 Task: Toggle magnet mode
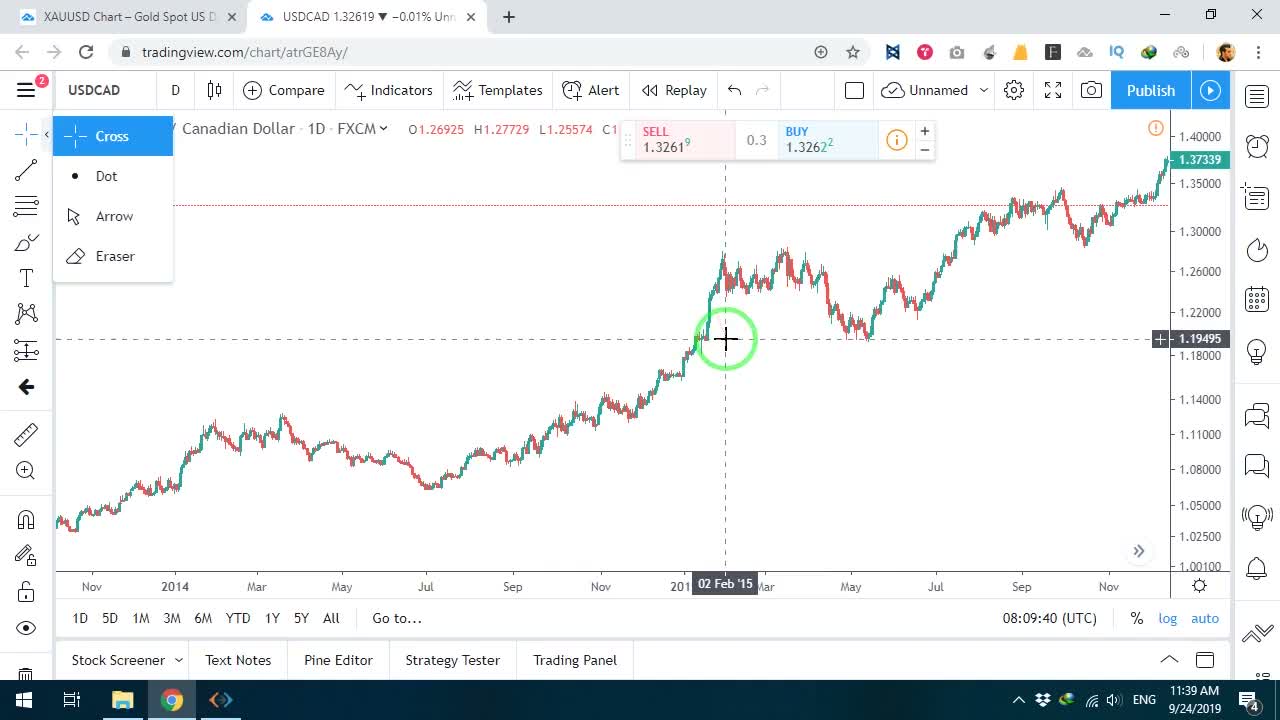26,519
